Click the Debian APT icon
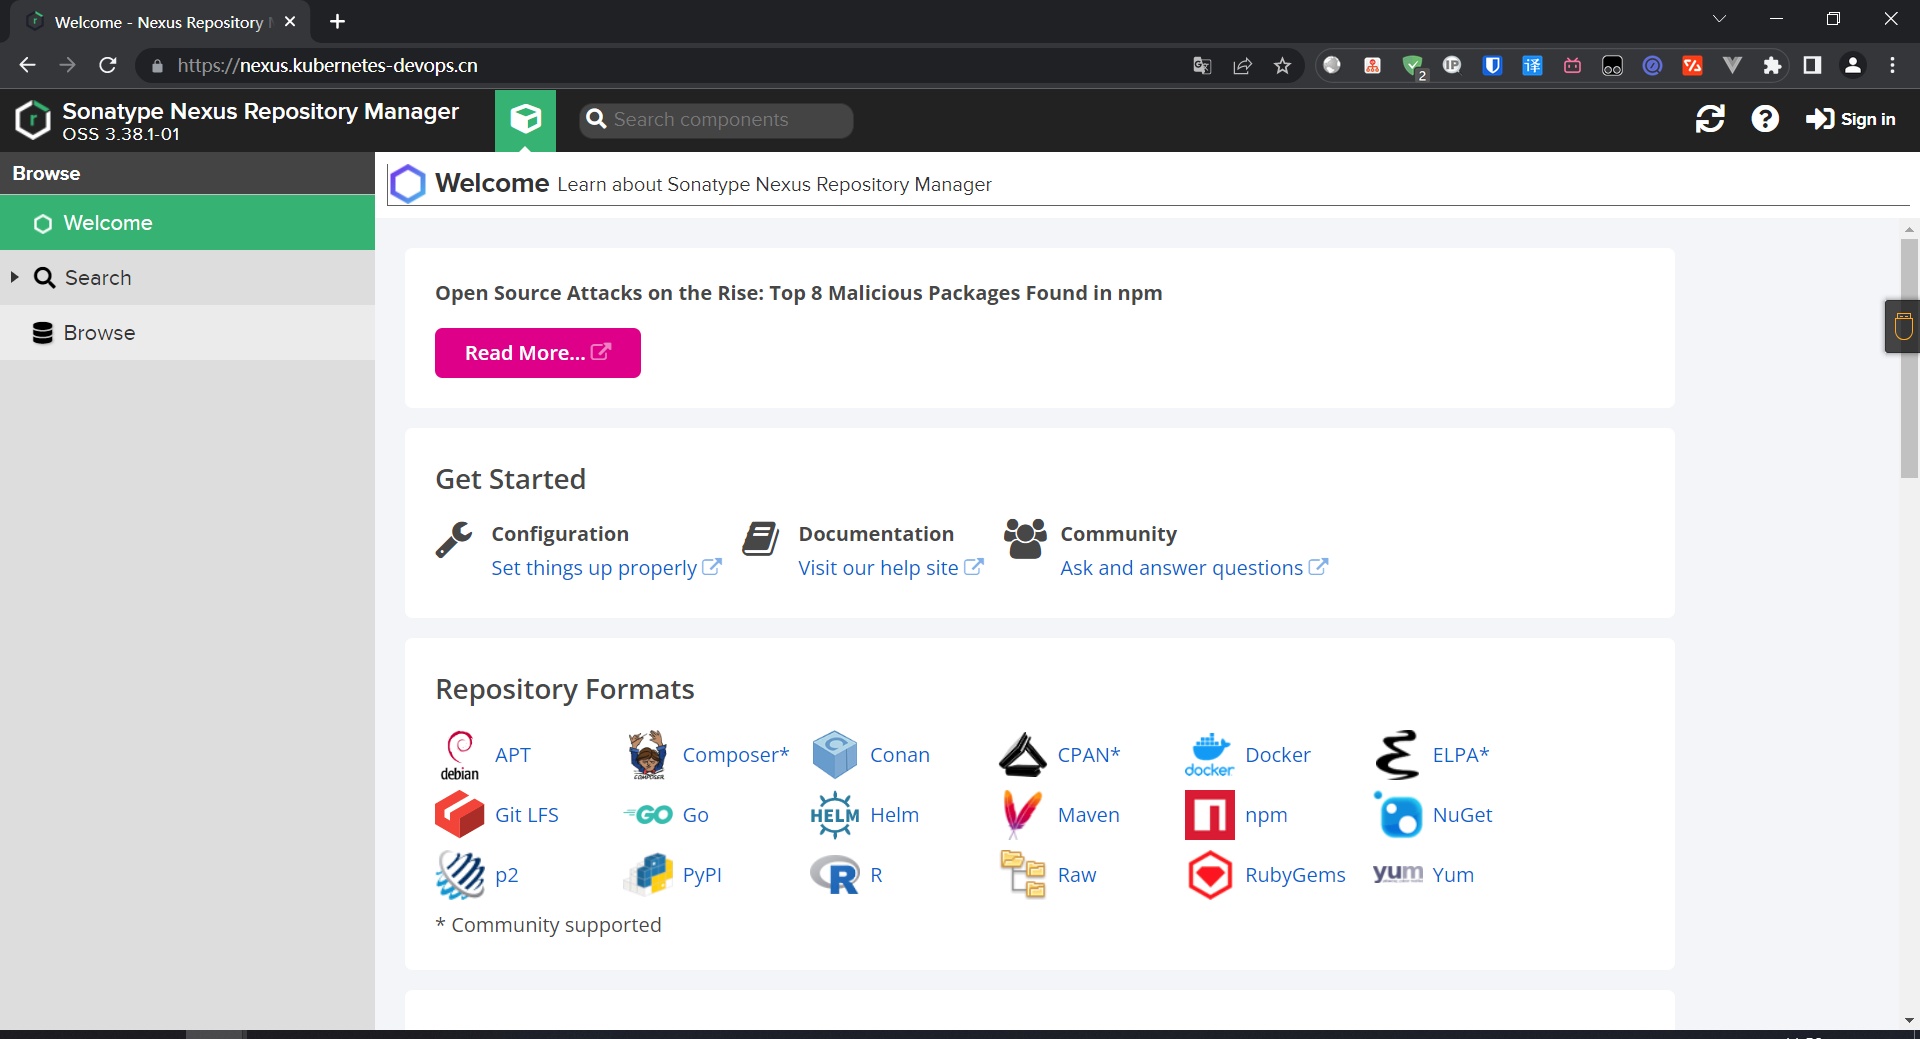This screenshot has height=1039, width=1920. tap(460, 755)
